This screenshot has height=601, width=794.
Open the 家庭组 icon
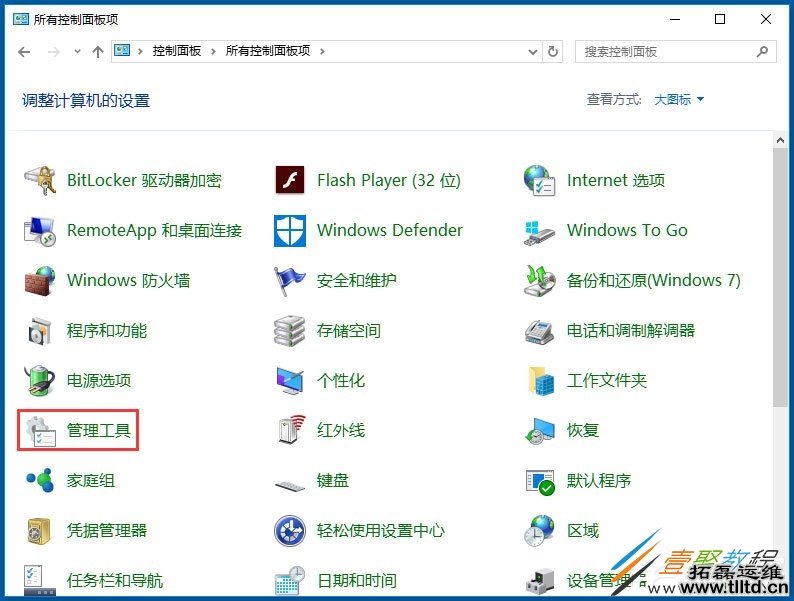point(40,480)
